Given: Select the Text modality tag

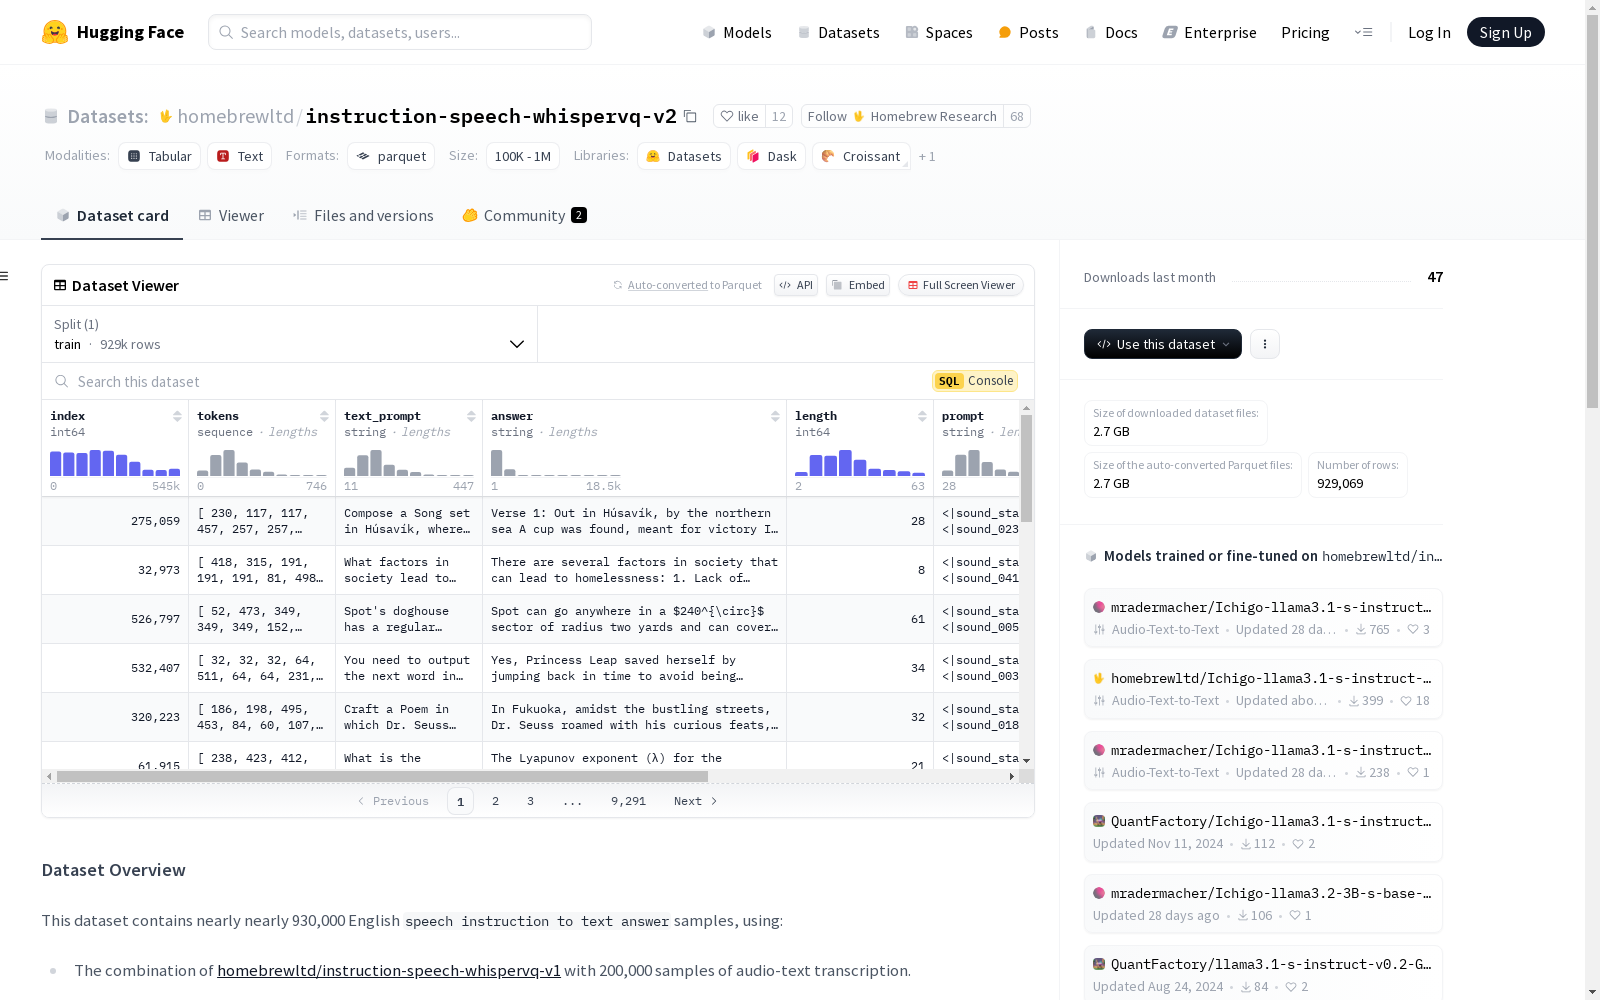Looking at the screenshot, I should 240,156.
